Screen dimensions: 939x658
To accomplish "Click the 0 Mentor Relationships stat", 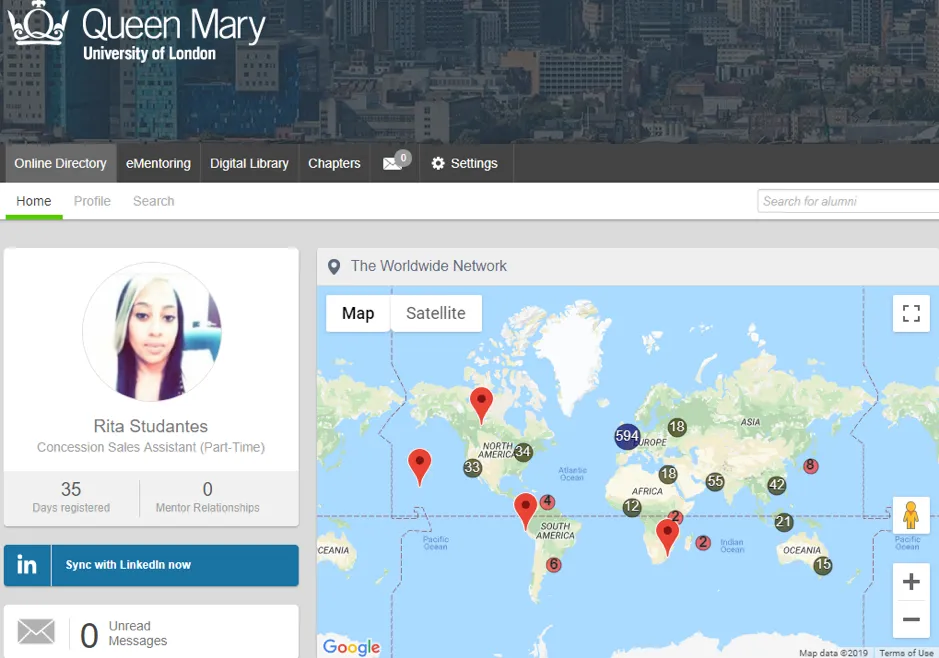I will click(207, 497).
